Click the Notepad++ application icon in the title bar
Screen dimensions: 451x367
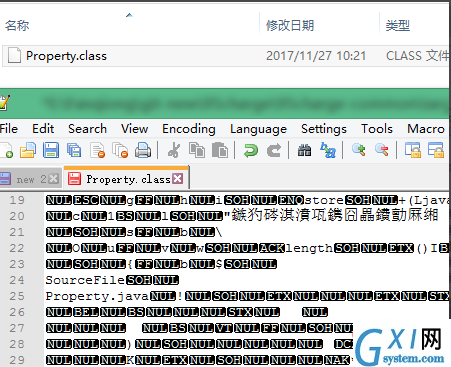click(x=5, y=103)
